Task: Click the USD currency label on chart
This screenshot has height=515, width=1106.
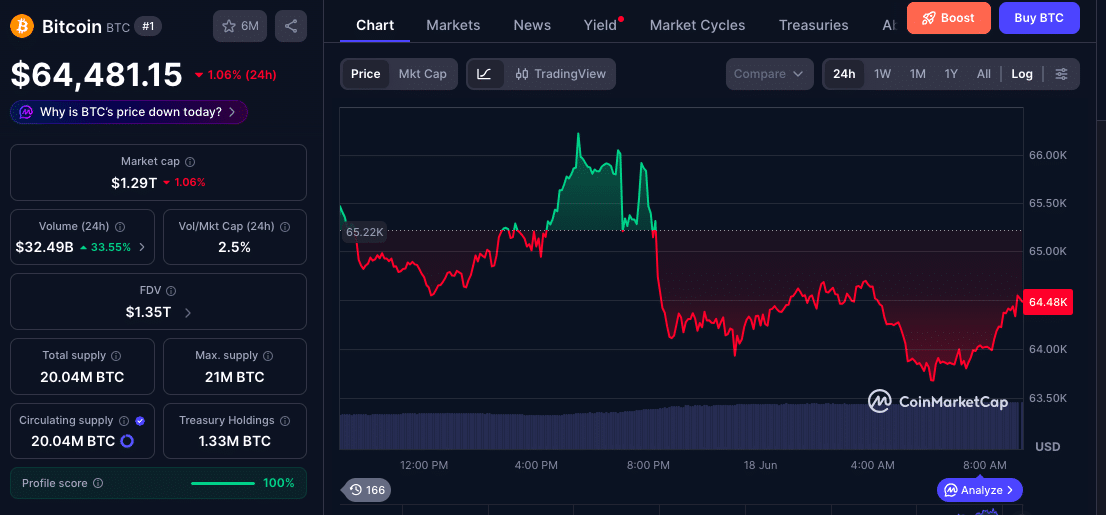Action: 1047,447
